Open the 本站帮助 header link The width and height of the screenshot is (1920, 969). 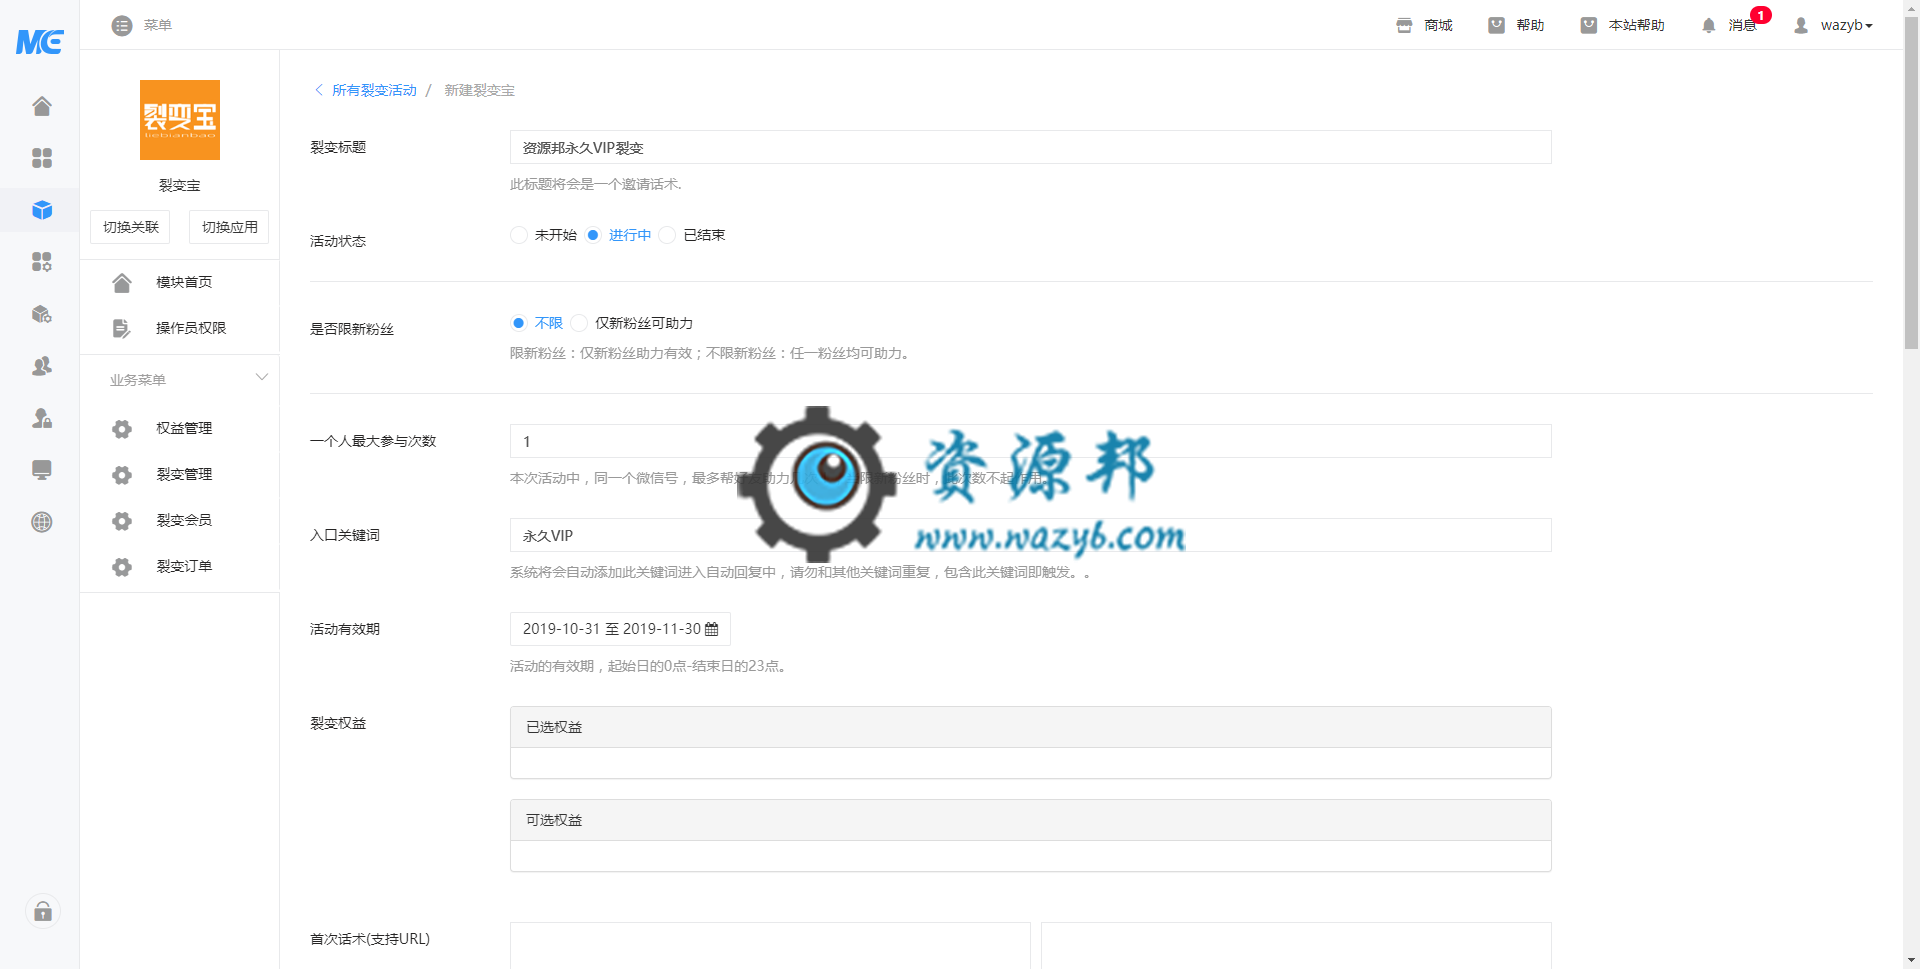click(x=1636, y=25)
